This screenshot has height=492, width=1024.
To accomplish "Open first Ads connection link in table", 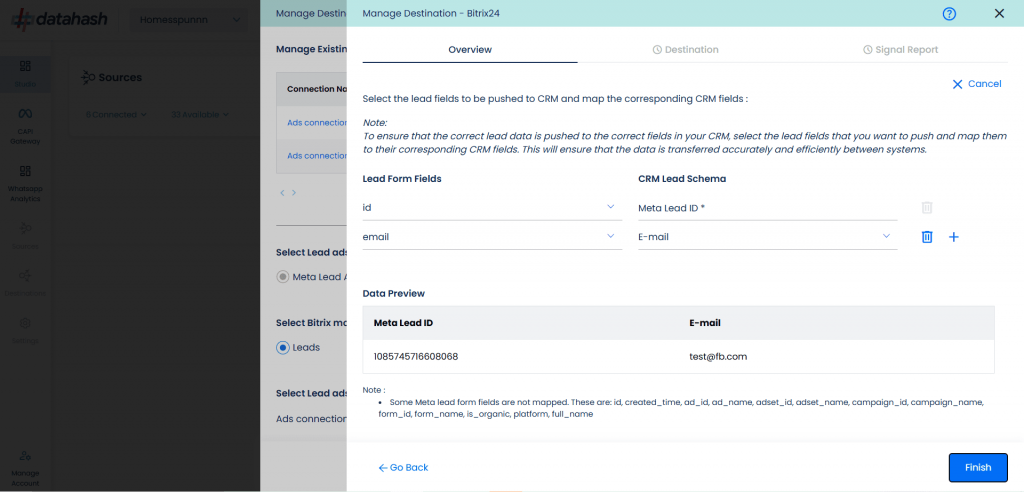I will click(x=317, y=122).
